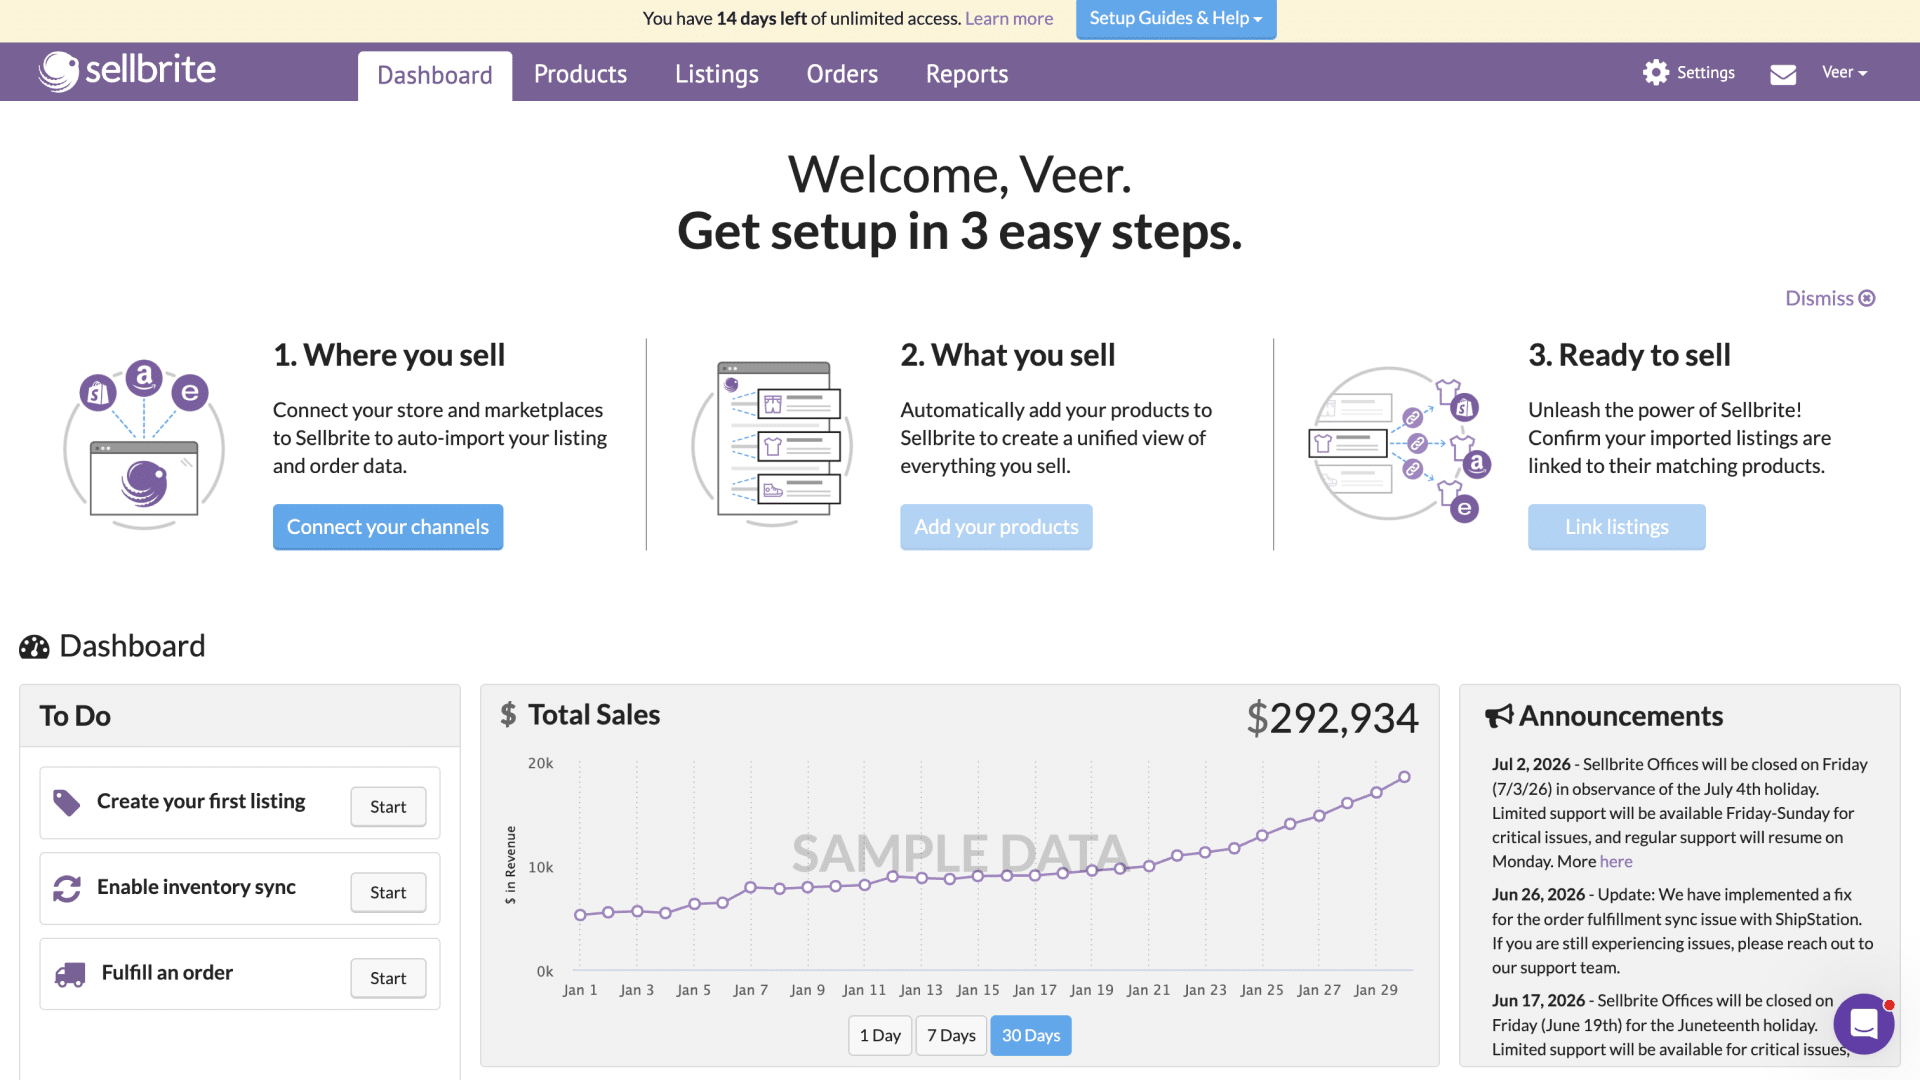This screenshot has width=1920, height=1080.
Task: Click the dollar sign icon by Total Sales
Action: (x=508, y=715)
